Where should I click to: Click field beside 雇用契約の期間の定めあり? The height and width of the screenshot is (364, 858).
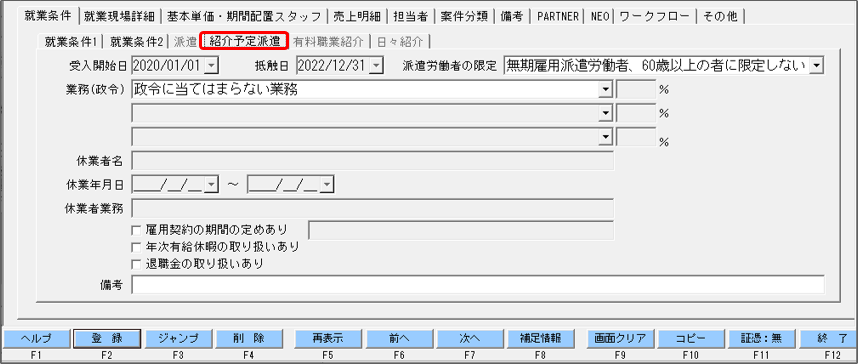(x=461, y=230)
